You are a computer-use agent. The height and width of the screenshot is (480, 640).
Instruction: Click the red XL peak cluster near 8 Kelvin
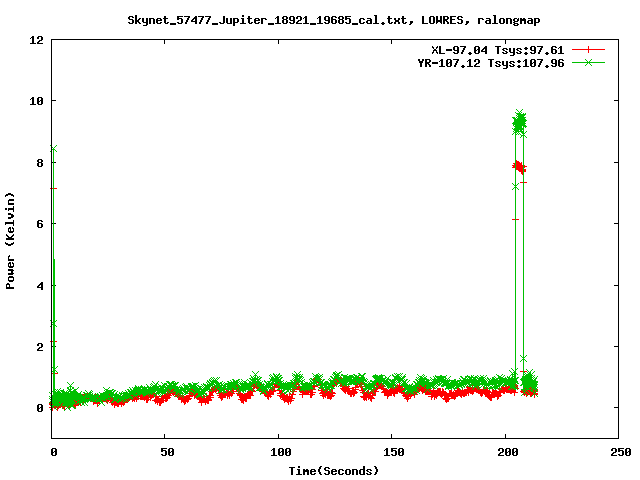[x=519, y=167]
